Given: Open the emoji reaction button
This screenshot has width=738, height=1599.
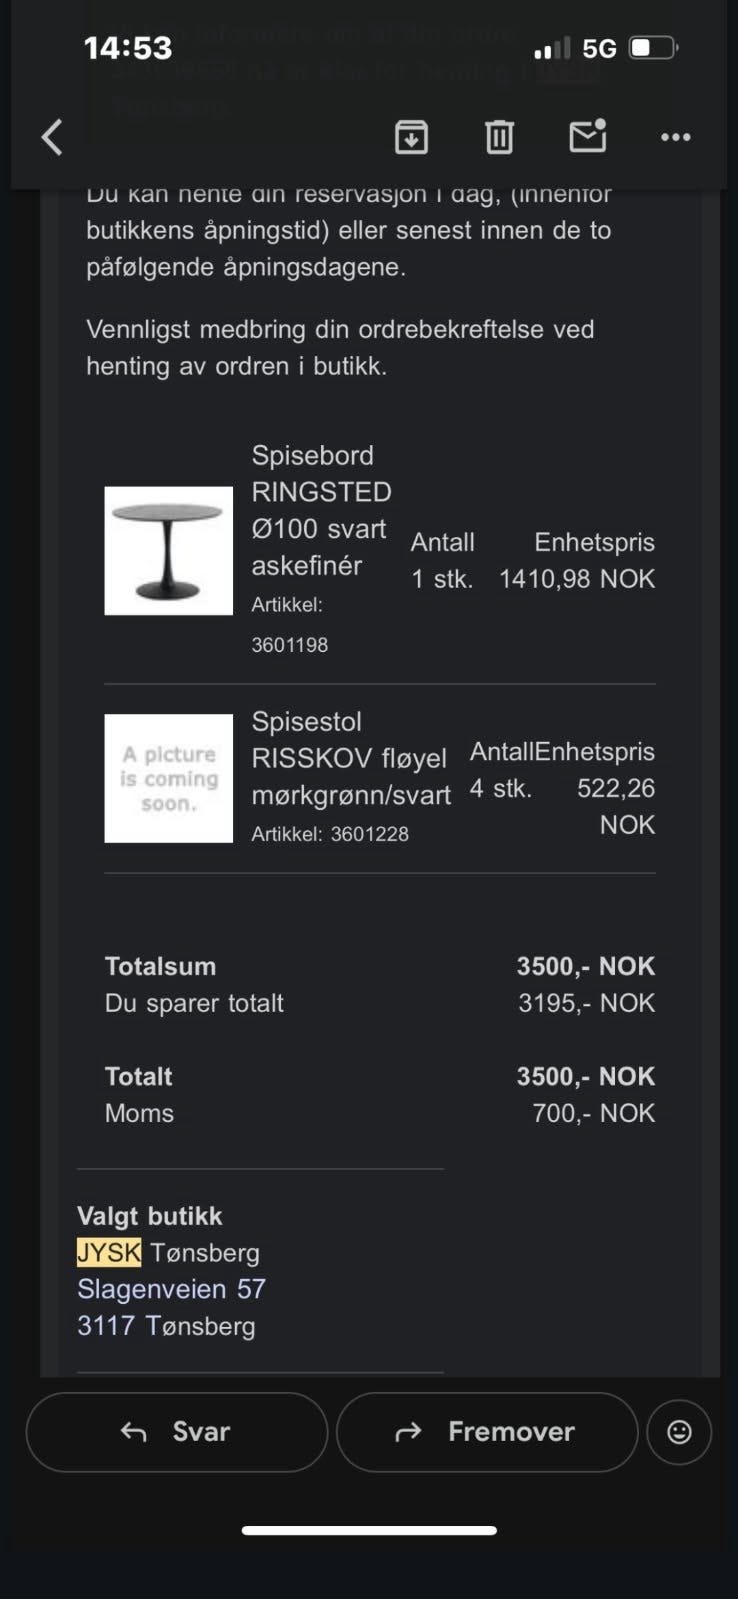Looking at the screenshot, I should click(x=679, y=1432).
